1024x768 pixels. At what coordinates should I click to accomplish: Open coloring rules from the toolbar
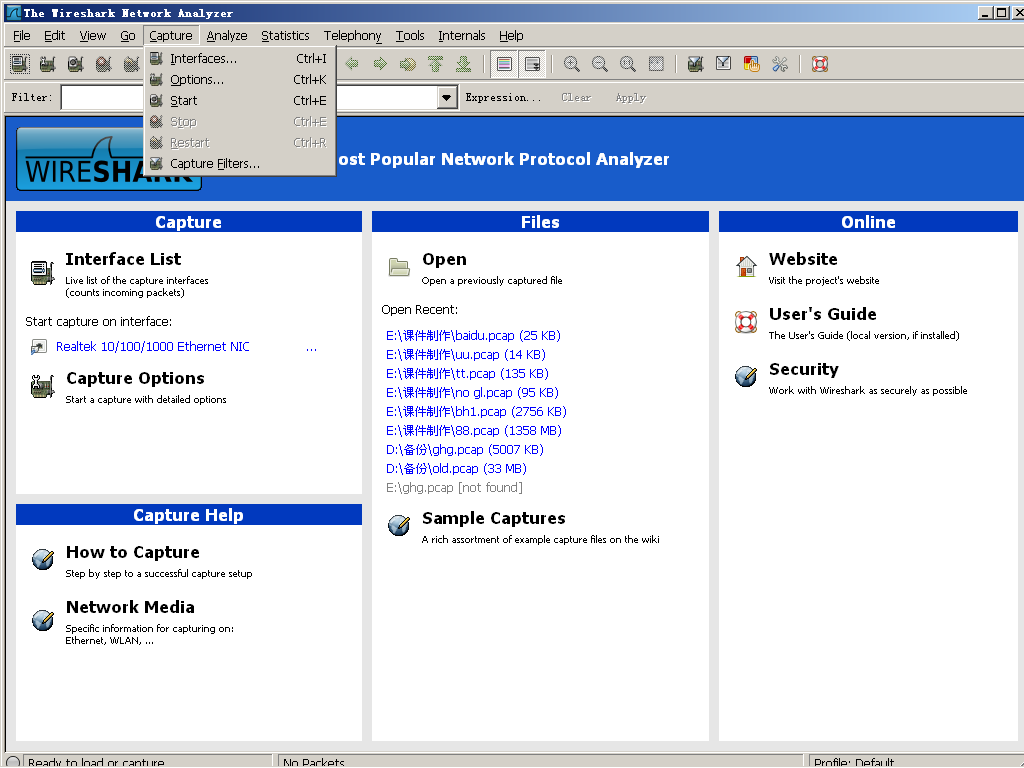751,64
